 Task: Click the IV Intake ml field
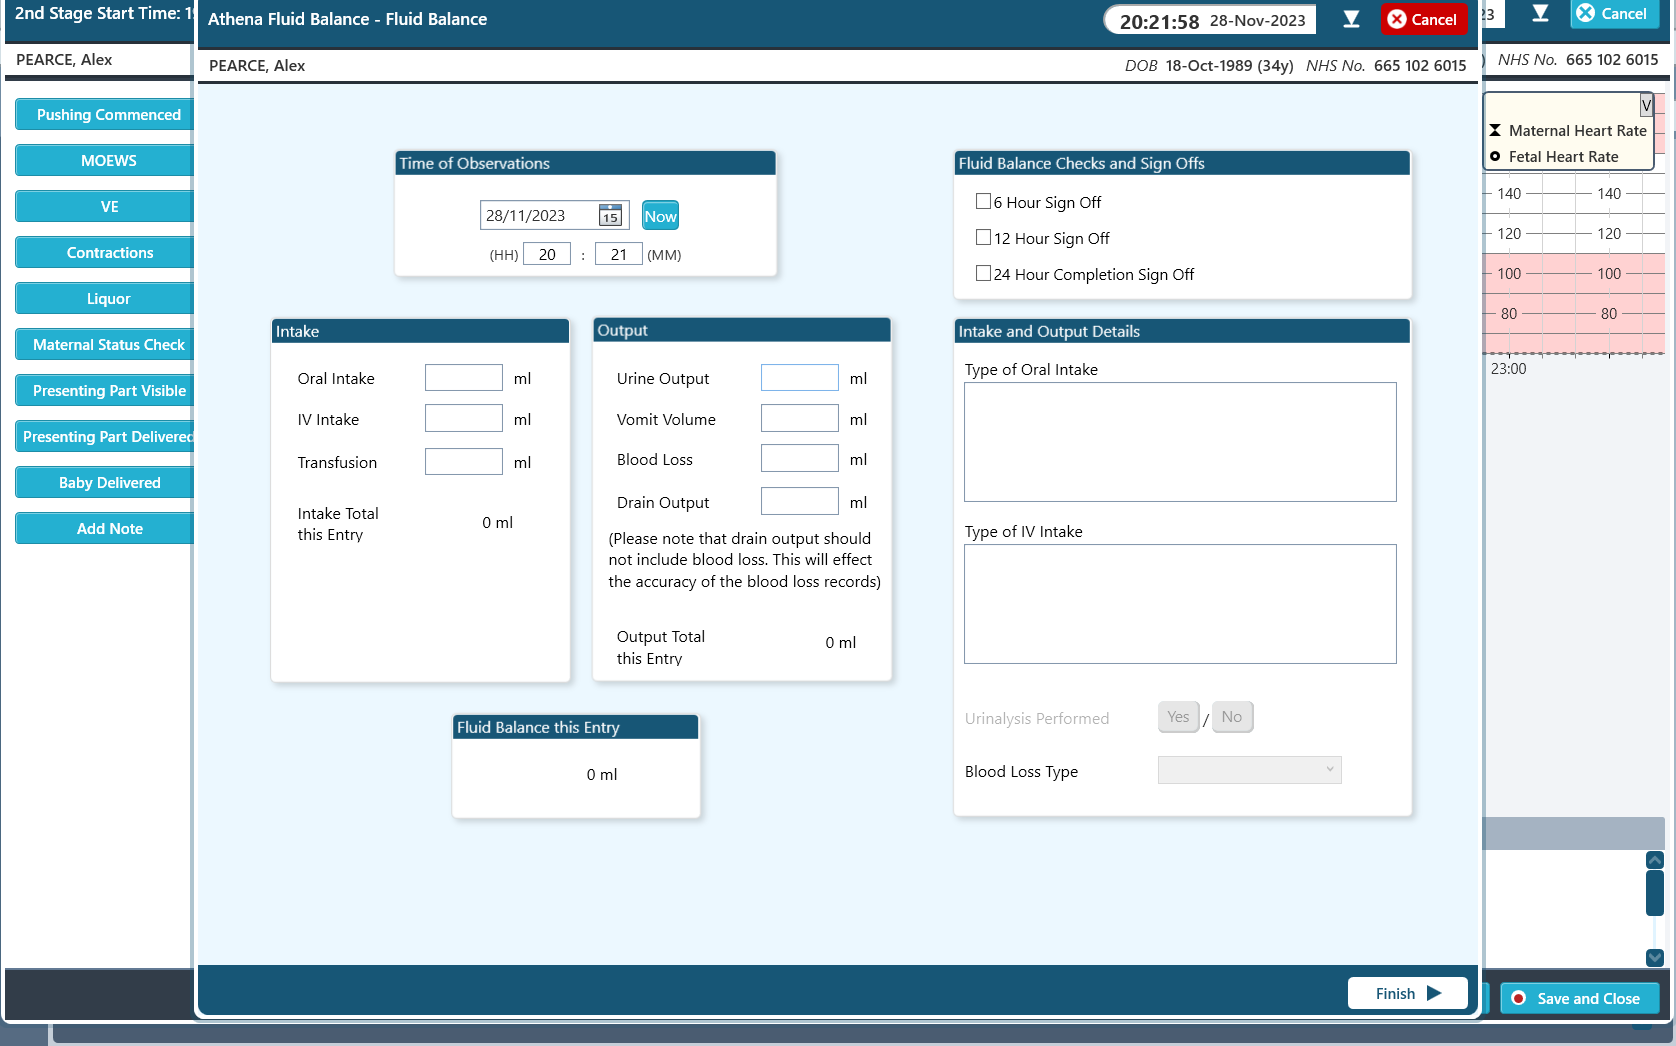[x=464, y=418]
